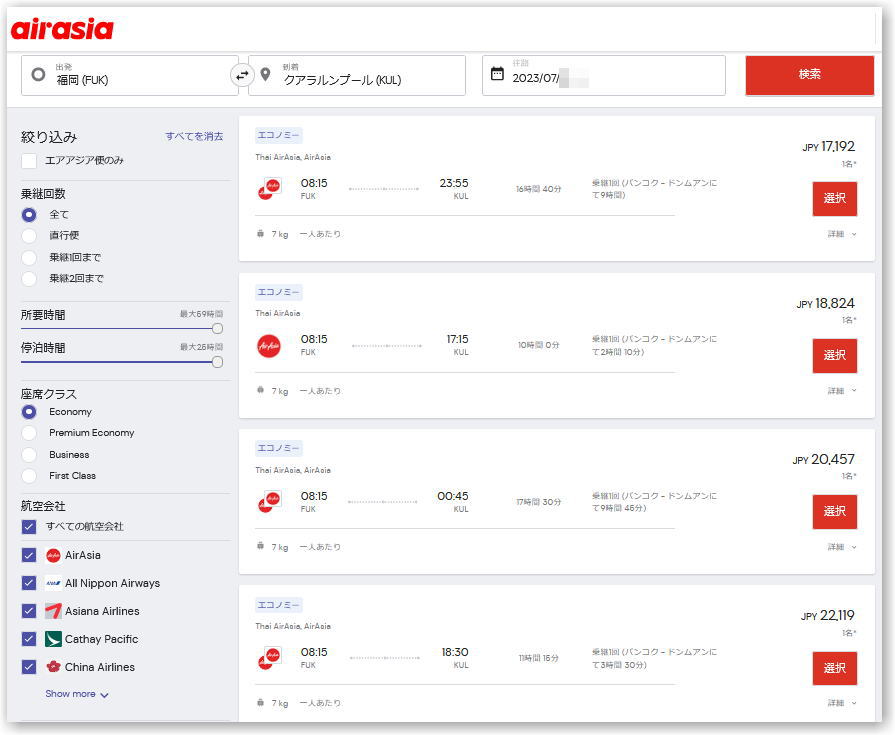Click baggage icon on JPY 18,824 flight
The width and height of the screenshot is (895, 735).
point(260,390)
